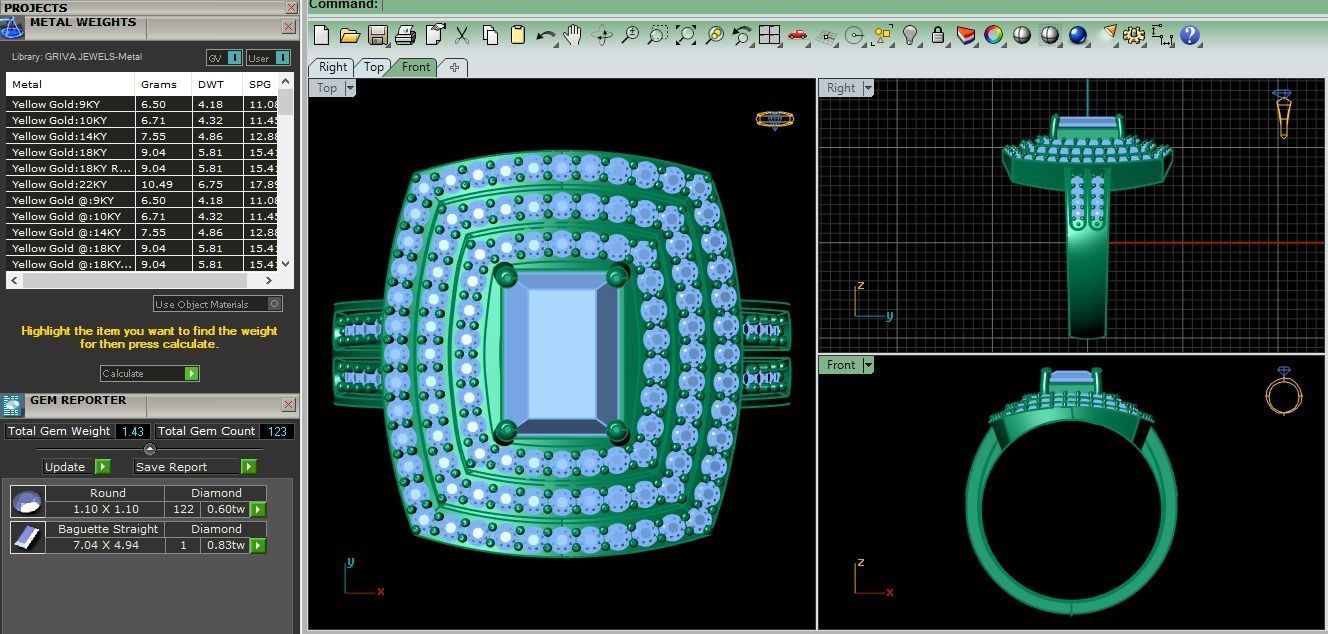This screenshot has height=634, width=1328.
Task: Click the Save Report button
Action: click(x=195, y=467)
